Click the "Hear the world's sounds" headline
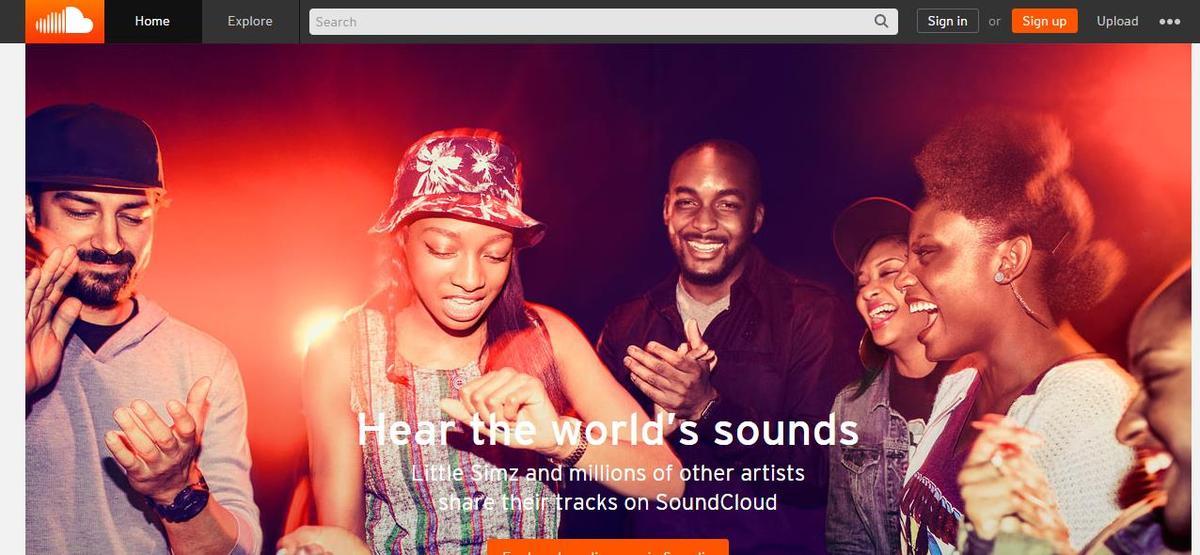The image size is (1200, 555). [x=607, y=431]
